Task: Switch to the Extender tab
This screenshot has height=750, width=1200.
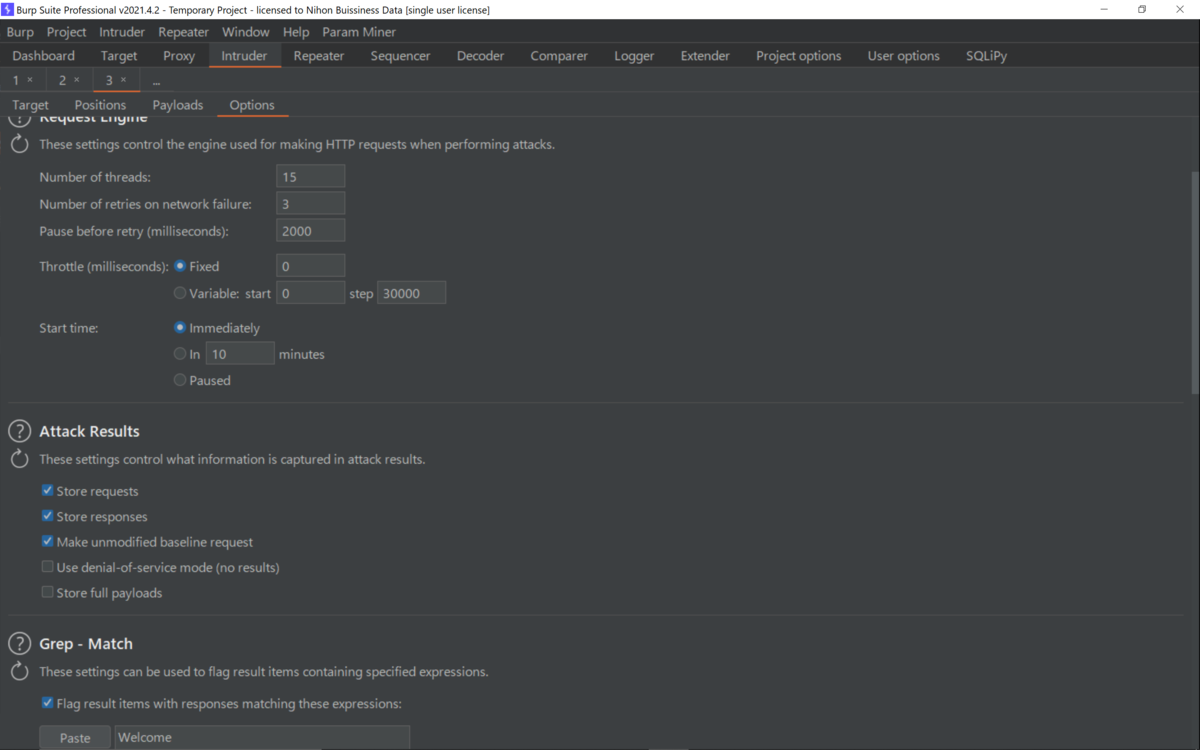Action: point(705,56)
